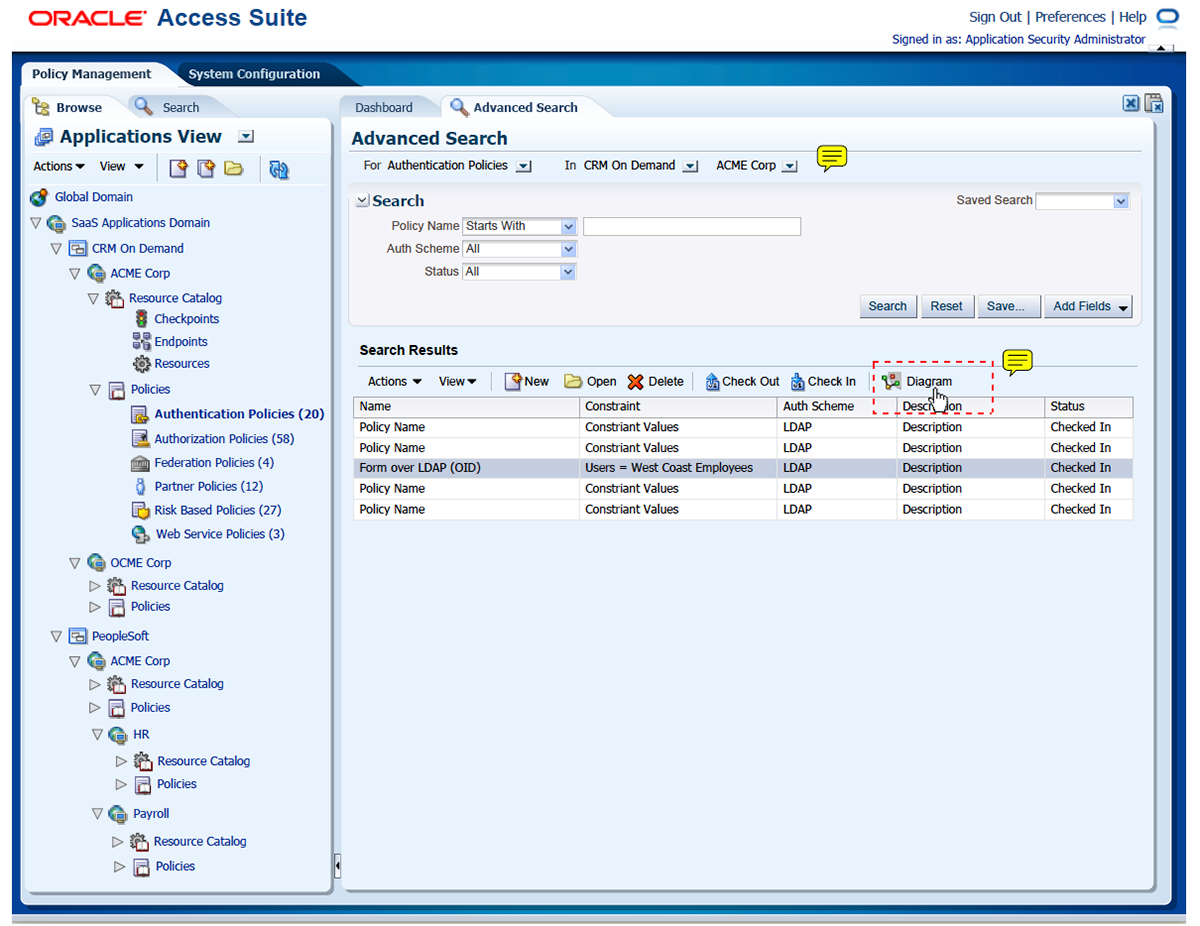Collapse the SaaS Applications Domain node
Viewport: 1200px width, 926px height.
(37, 223)
